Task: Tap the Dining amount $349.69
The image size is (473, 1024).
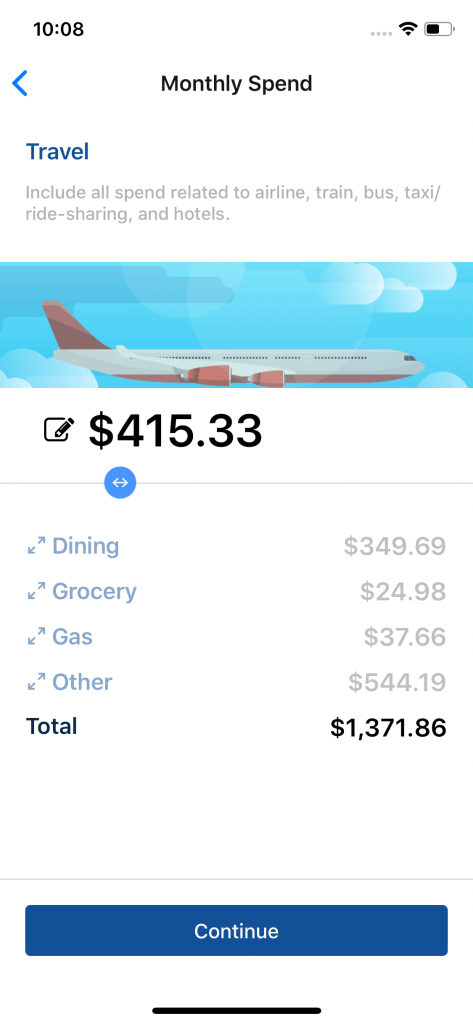Action: click(395, 546)
